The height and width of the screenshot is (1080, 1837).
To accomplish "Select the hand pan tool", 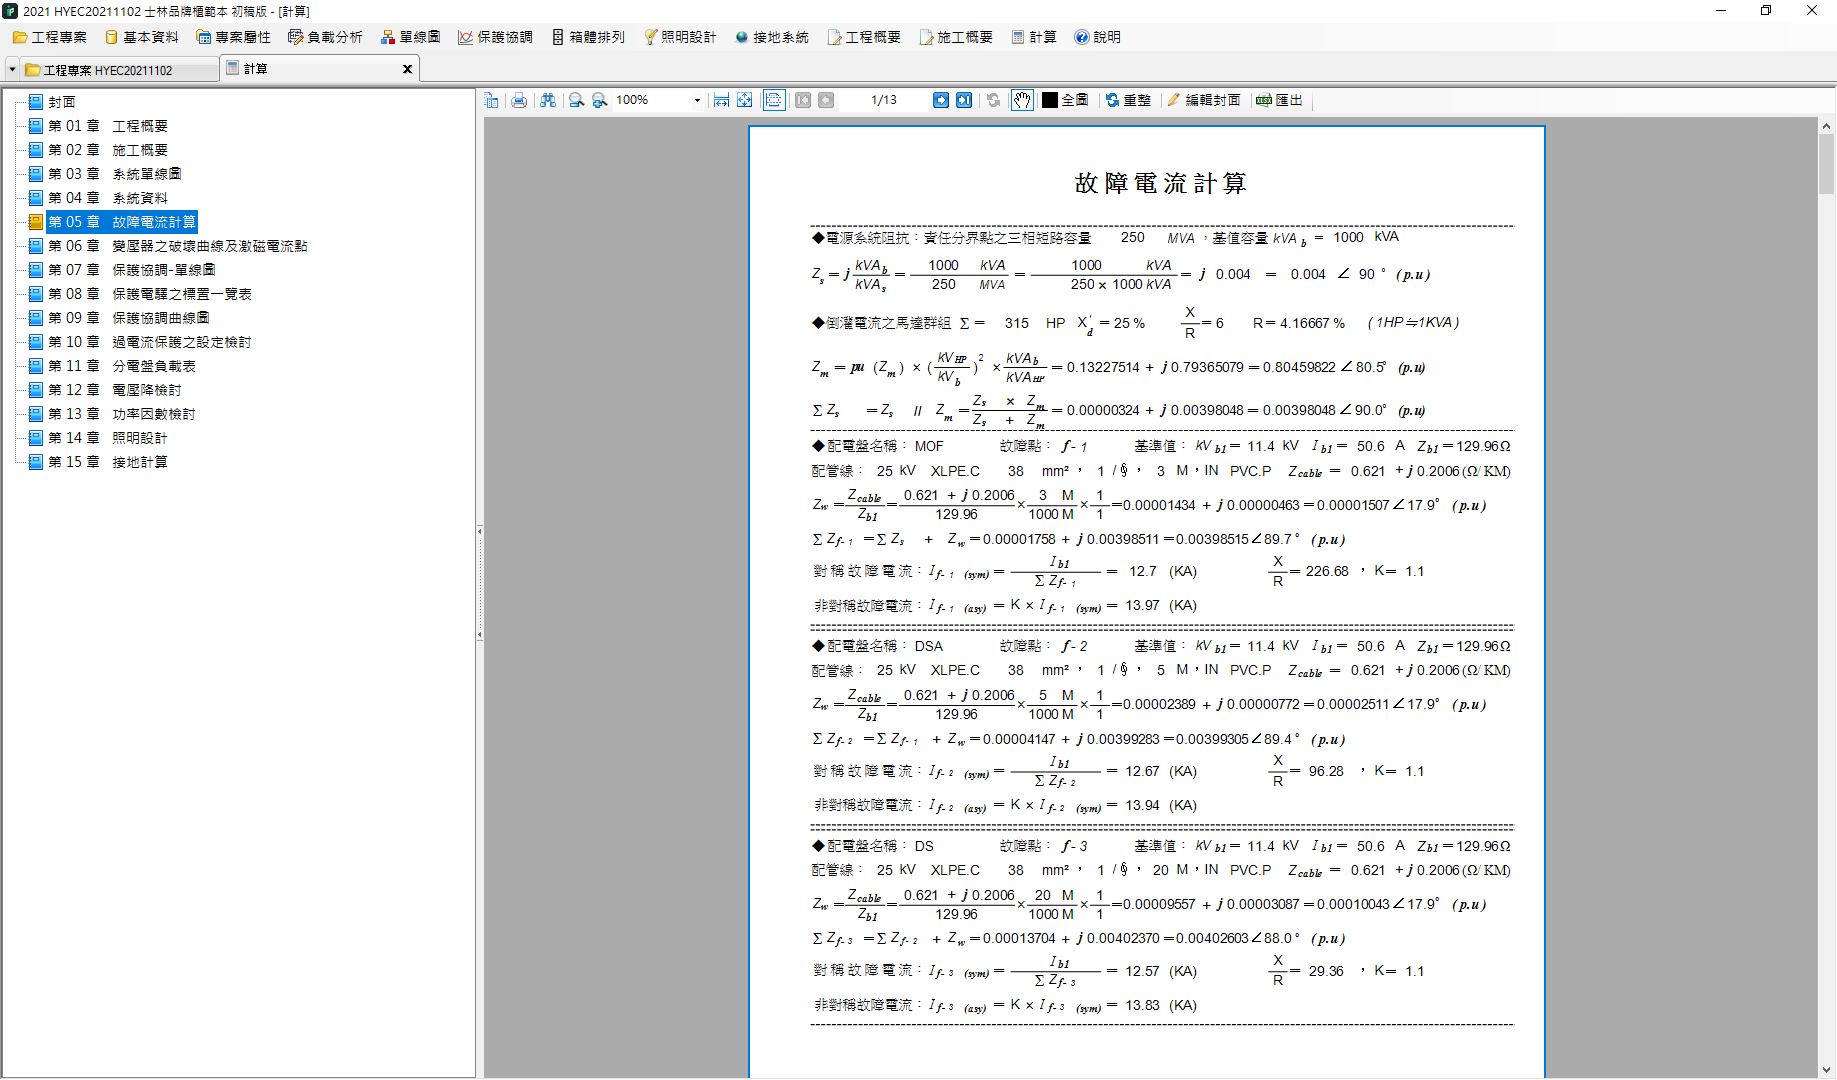I will click(x=1022, y=100).
